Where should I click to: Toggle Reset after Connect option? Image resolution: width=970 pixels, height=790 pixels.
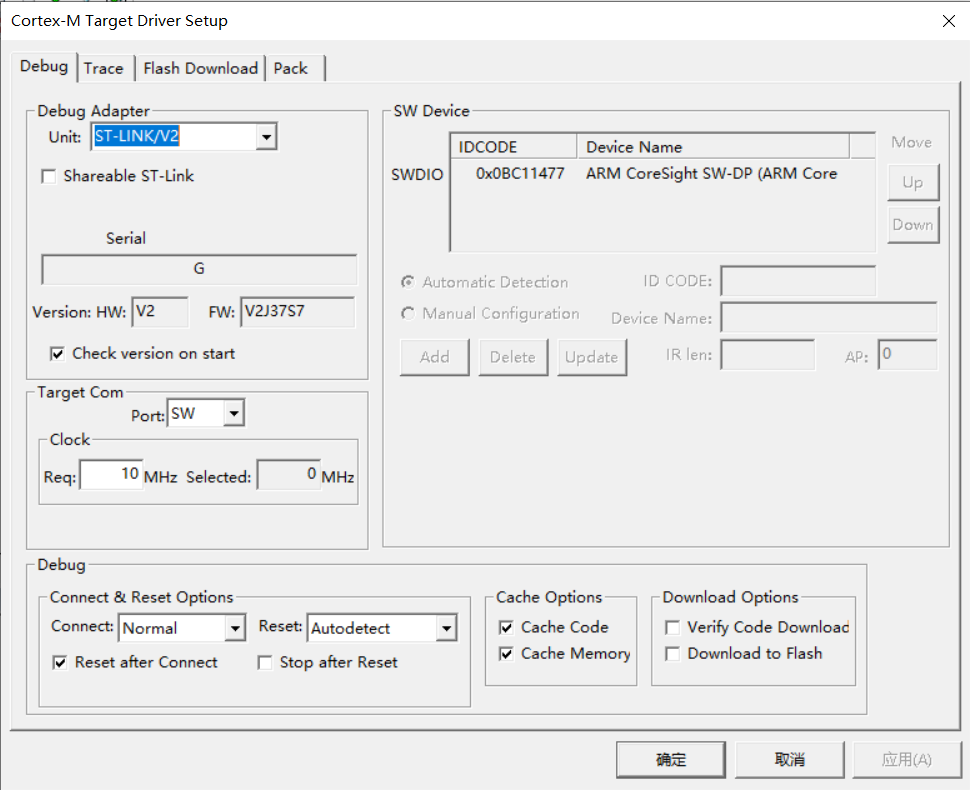60,663
